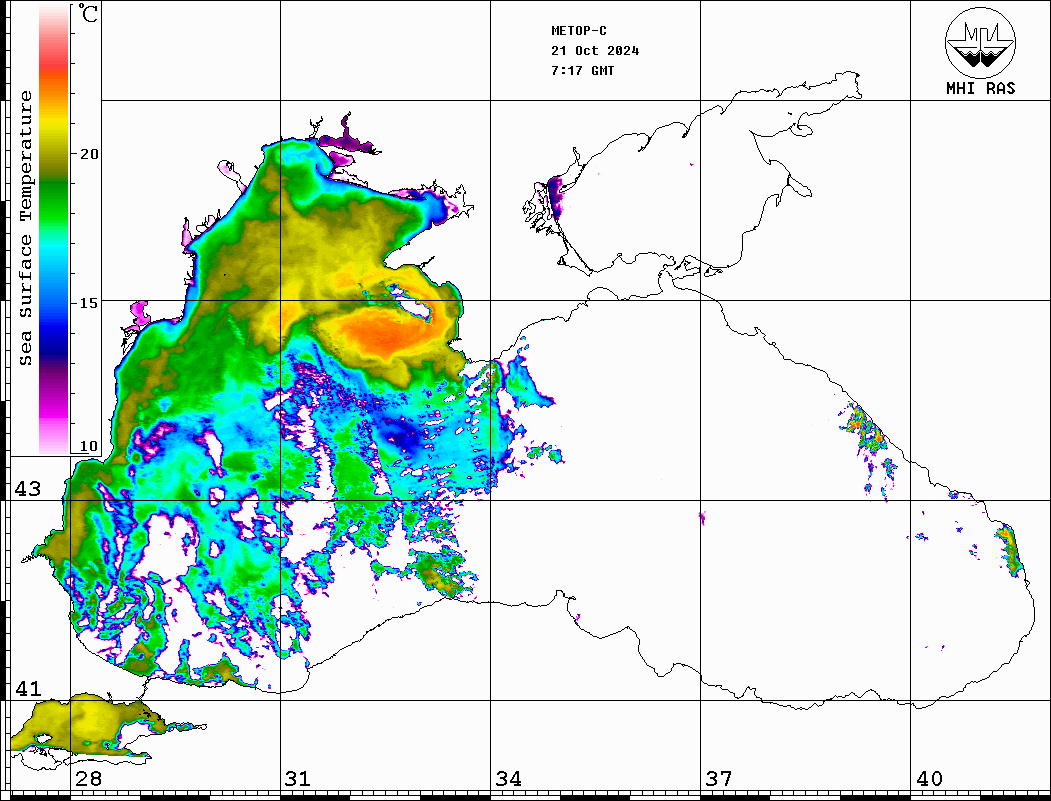Click the date 21 Oct 2024
The height and width of the screenshot is (801, 1051).
tap(595, 51)
